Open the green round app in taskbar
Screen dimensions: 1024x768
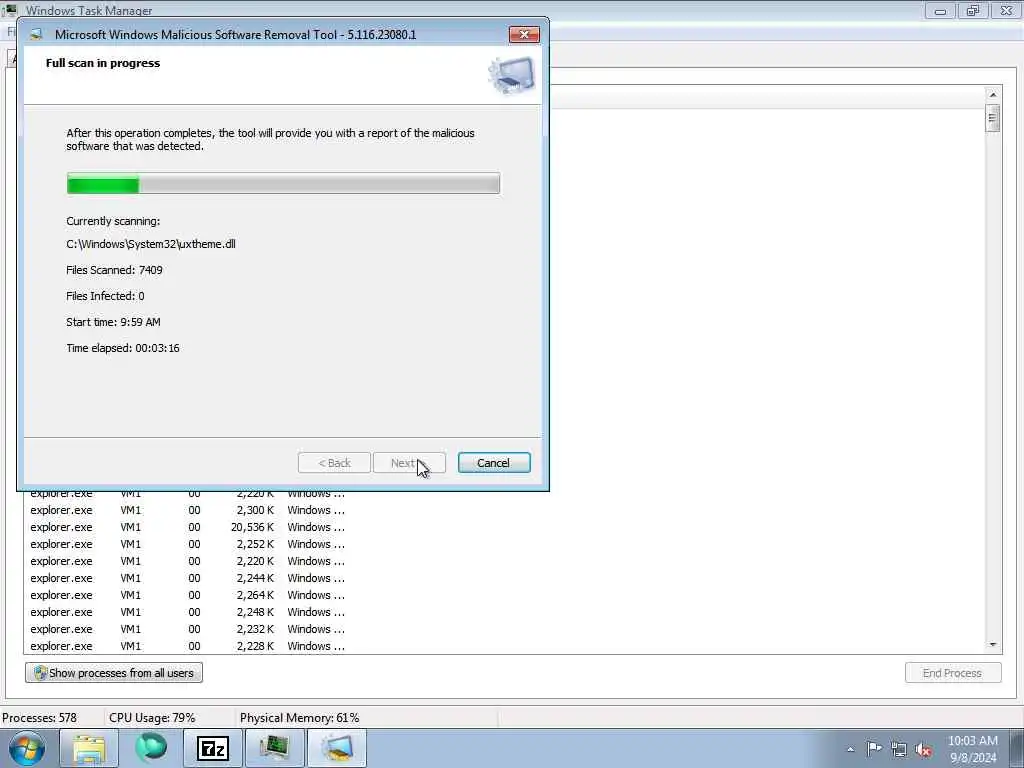[x=151, y=748]
